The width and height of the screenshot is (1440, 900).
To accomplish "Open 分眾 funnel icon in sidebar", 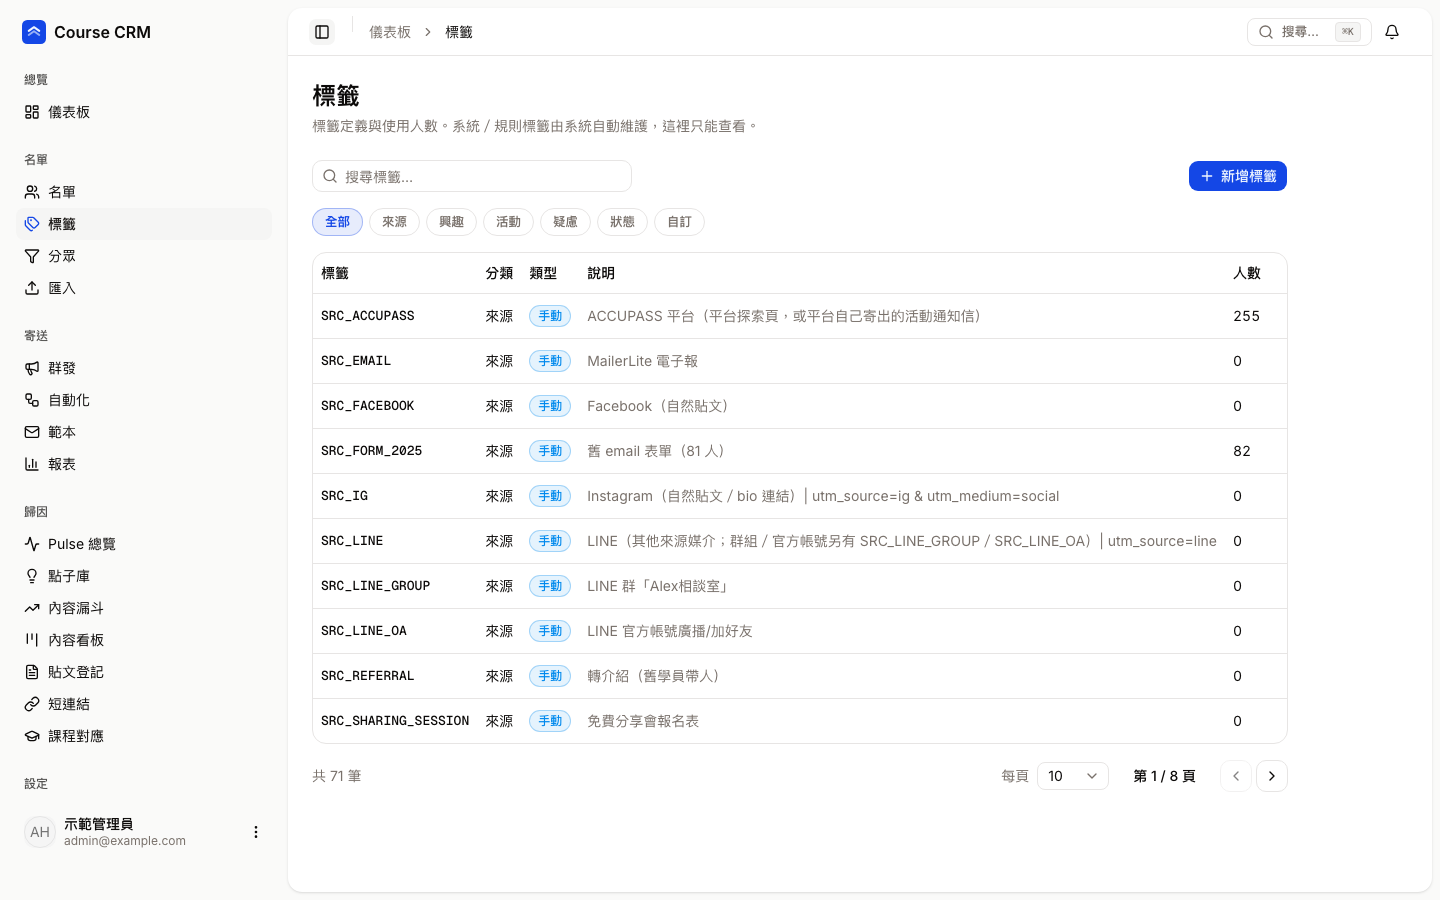I will (x=32, y=256).
